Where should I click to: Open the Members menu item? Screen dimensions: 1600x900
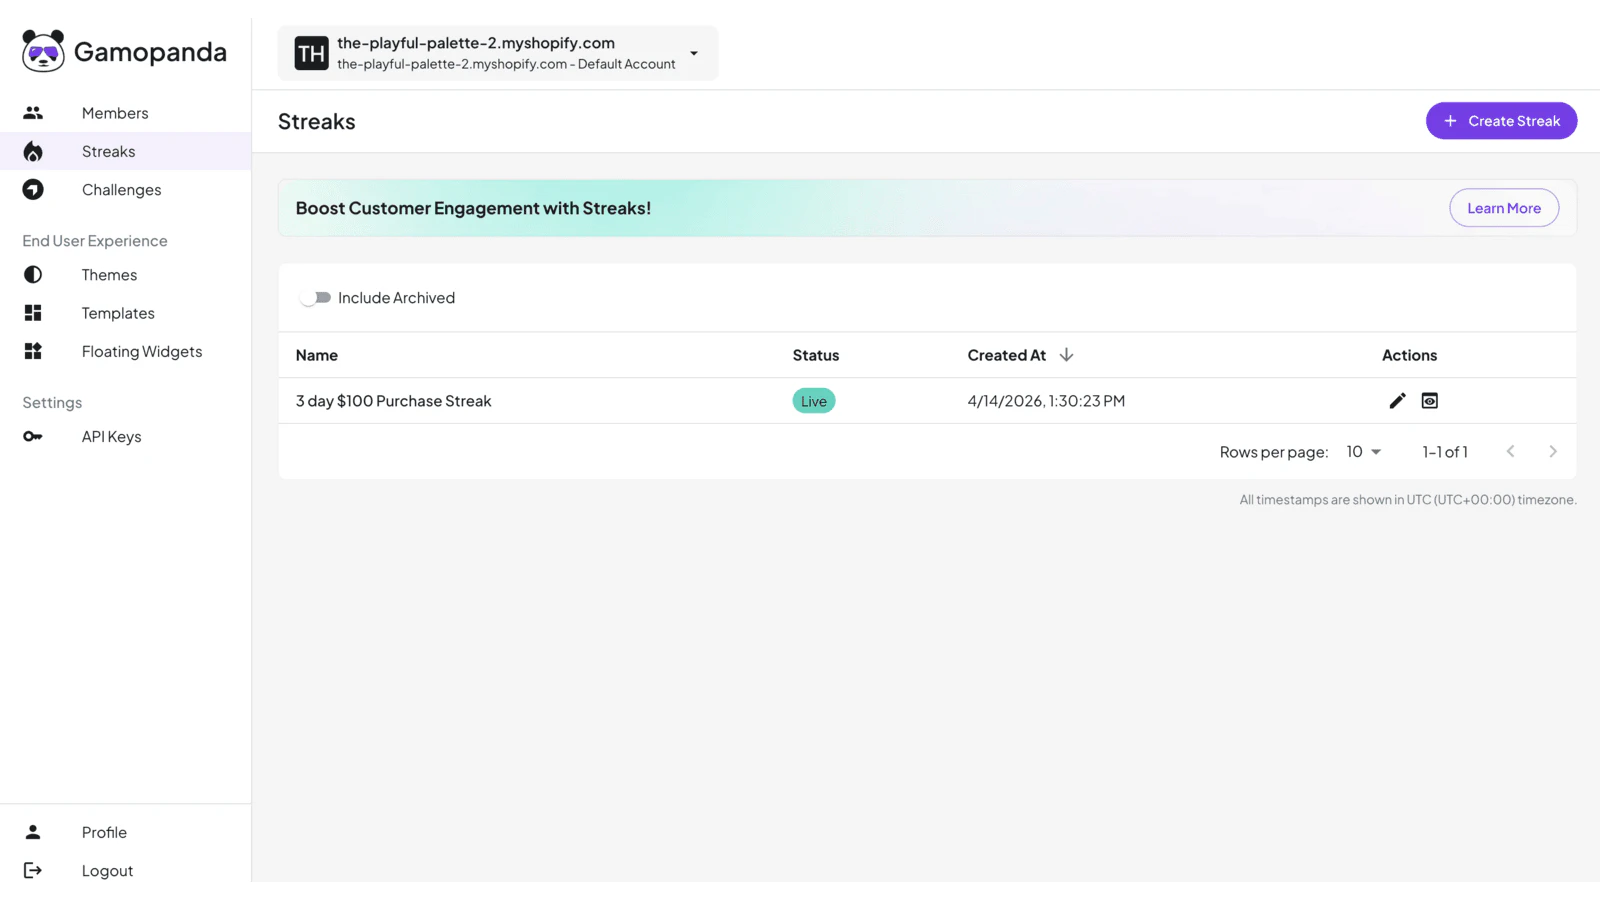point(125,113)
